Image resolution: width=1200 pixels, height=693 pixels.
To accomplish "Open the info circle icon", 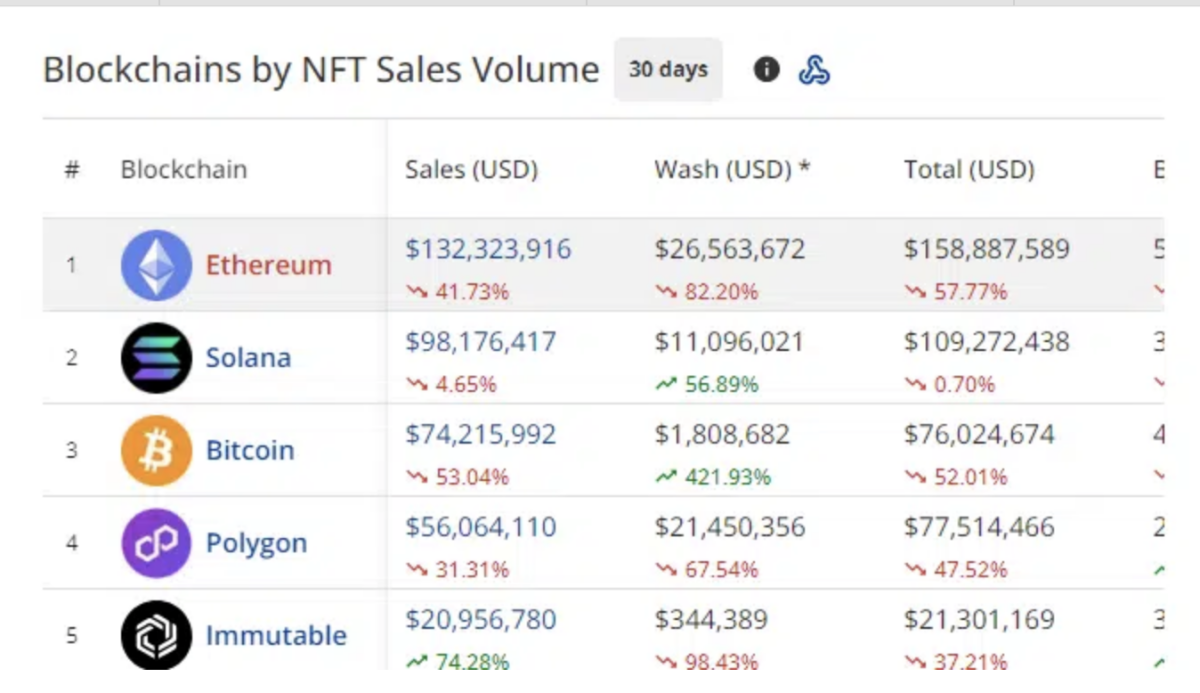I will 766,70.
